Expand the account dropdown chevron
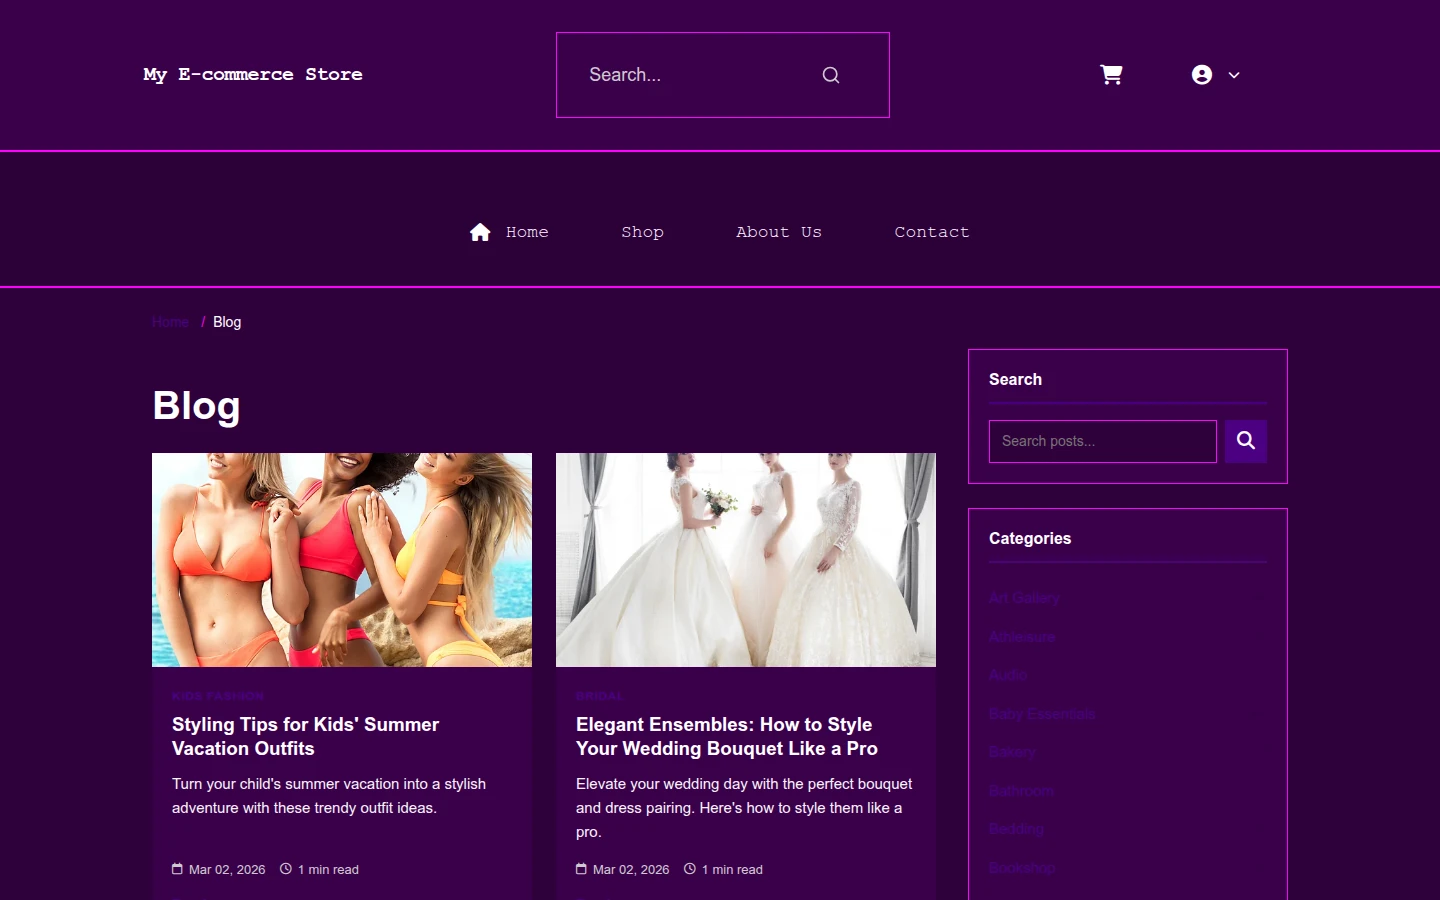The width and height of the screenshot is (1440, 900). [1234, 75]
